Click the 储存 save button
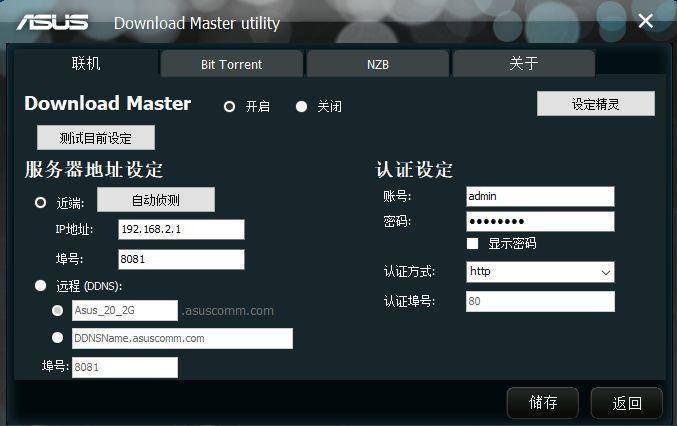The image size is (677, 426). [543, 403]
